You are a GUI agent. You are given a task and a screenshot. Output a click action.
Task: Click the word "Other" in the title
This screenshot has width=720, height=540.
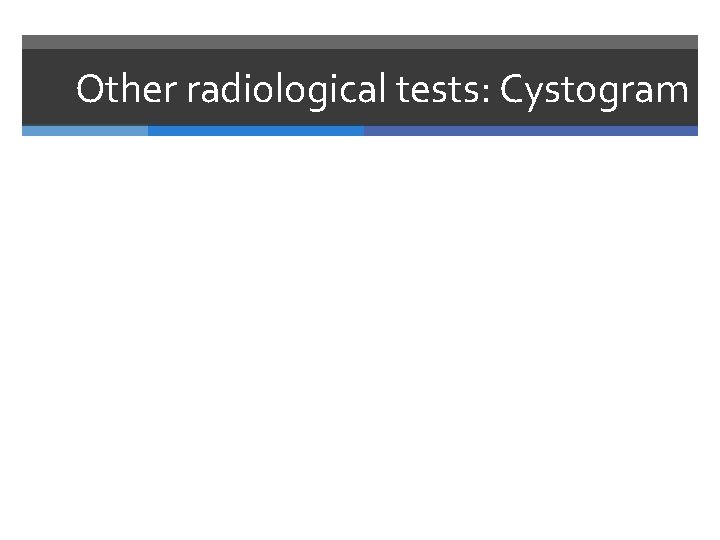[115, 90]
